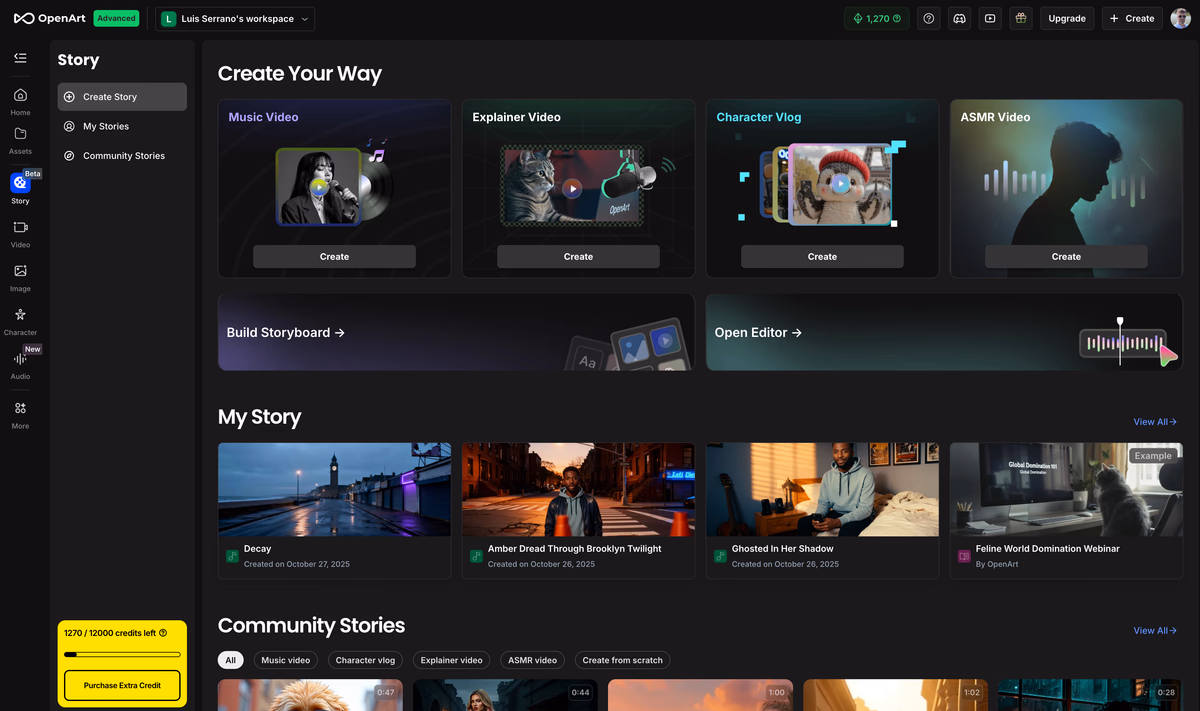
Task: Open the Discord icon in the top bar
Action: 959,18
